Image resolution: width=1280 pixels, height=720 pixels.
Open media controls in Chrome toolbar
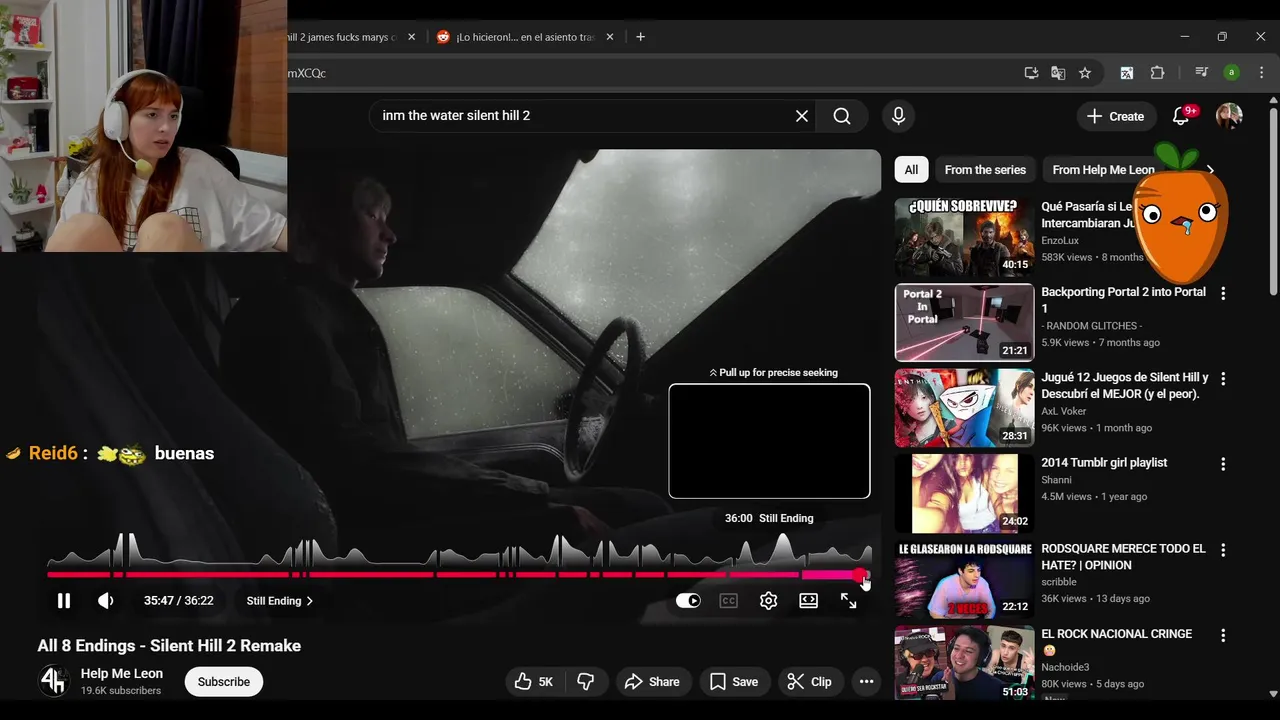tap(1202, 73)
